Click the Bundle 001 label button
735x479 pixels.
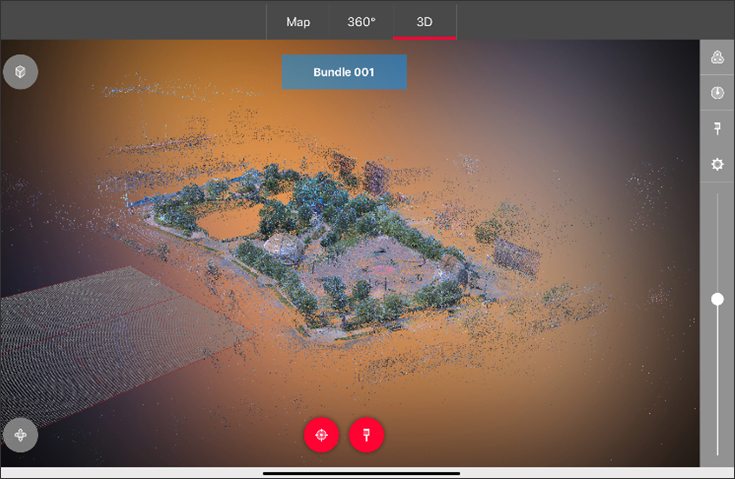[344, 72]
